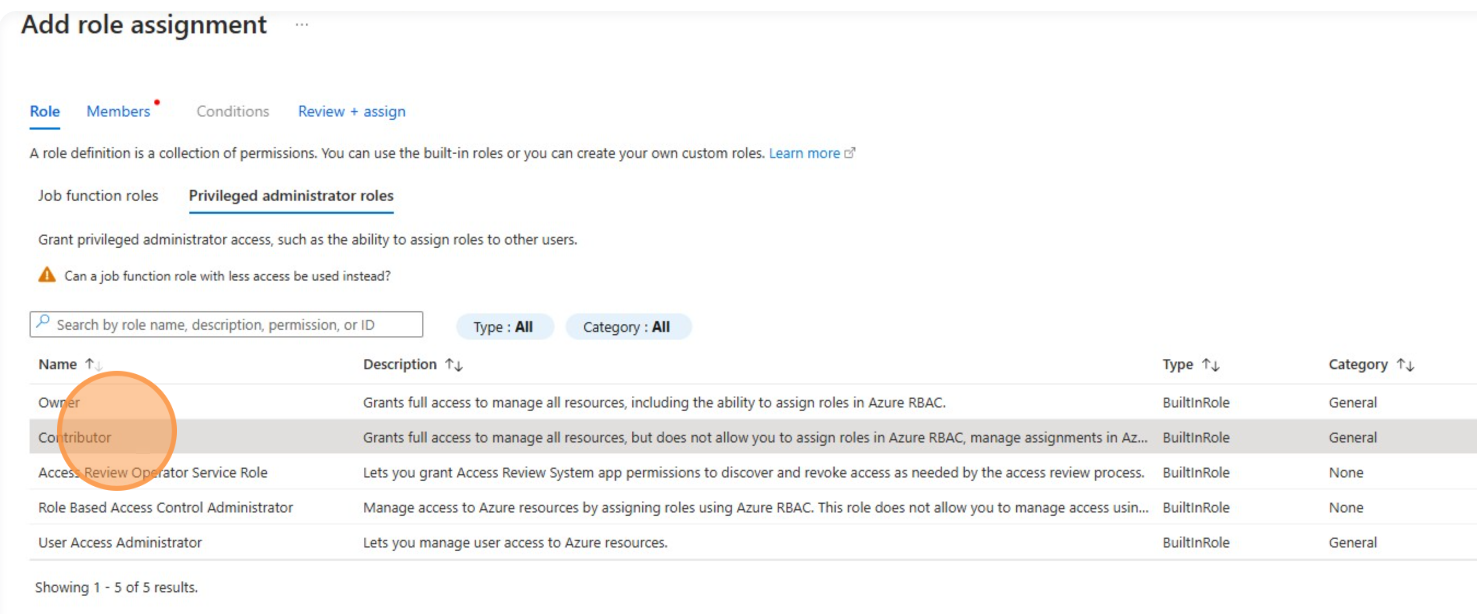Click the ellipsis next to Add role assignment
The width and height of the screenshot is (1477, 614).
[x=301, y=25]
